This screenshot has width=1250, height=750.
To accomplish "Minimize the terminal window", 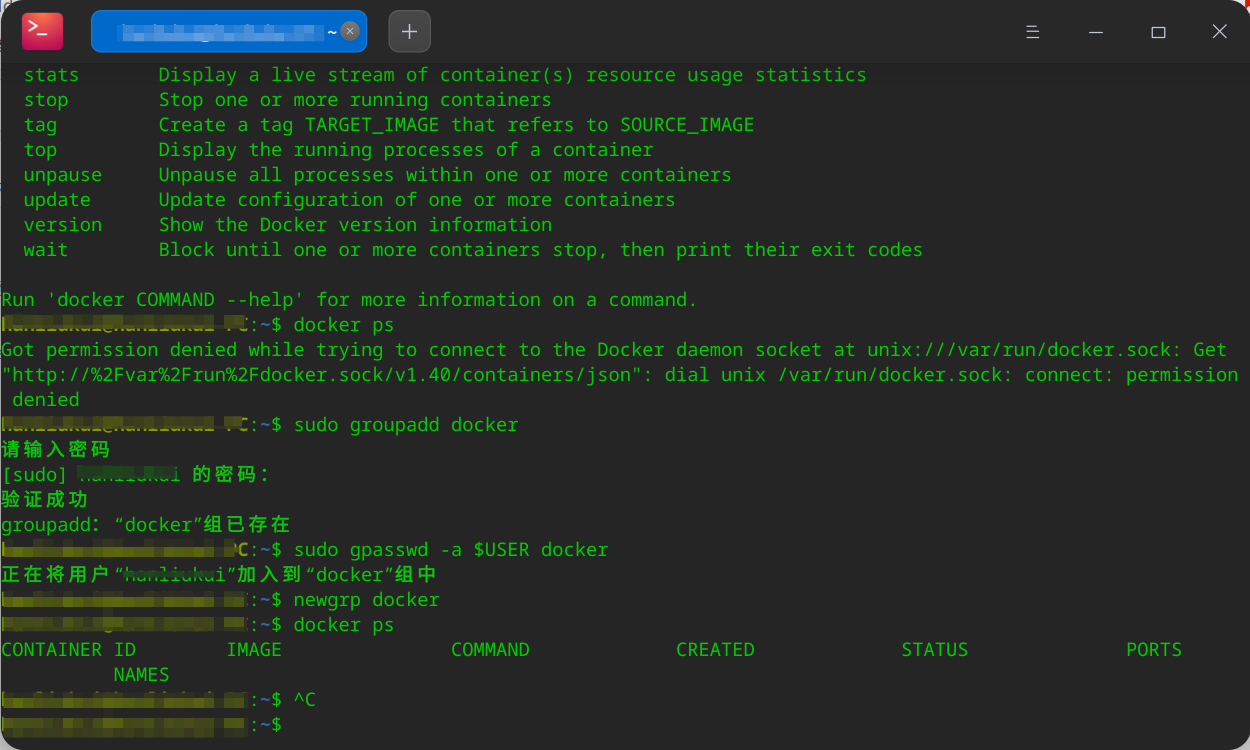I will point(1096,32).
